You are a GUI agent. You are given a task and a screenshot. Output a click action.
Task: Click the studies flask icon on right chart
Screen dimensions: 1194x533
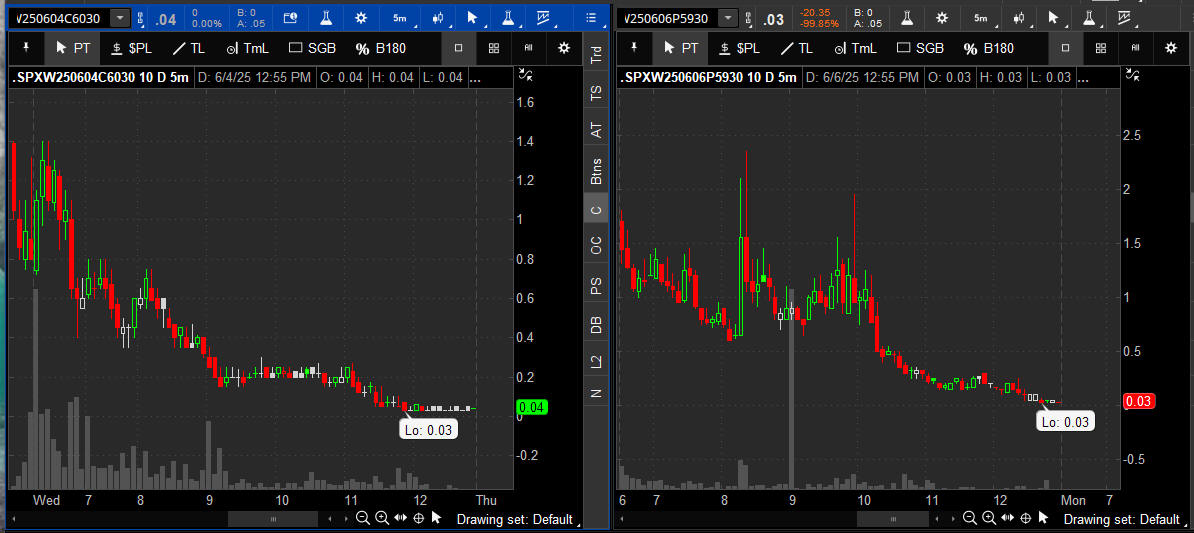[x=907, y=18]
